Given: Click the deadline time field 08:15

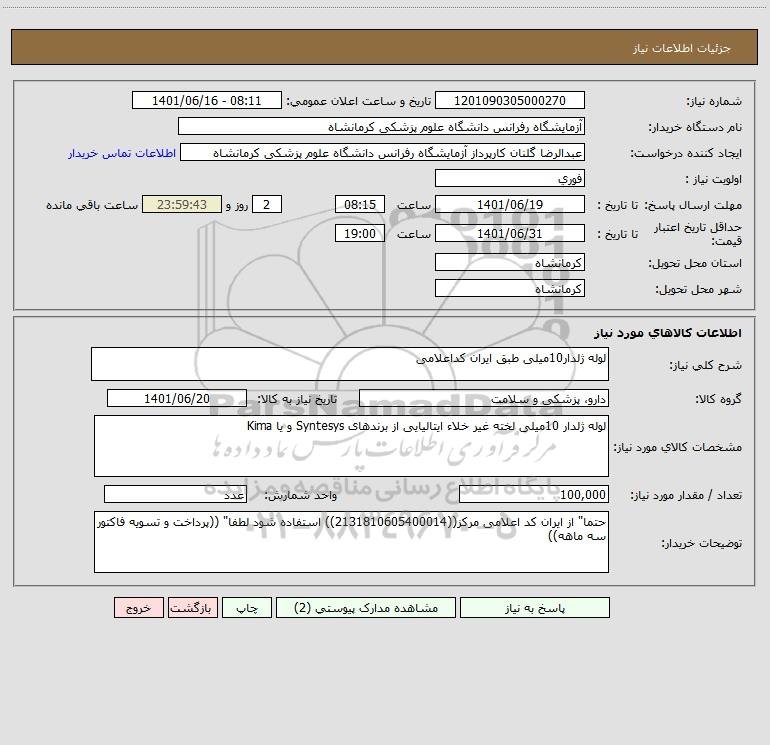Looking at the screenshot, I should pyautogui.click(x=359, y=204).
